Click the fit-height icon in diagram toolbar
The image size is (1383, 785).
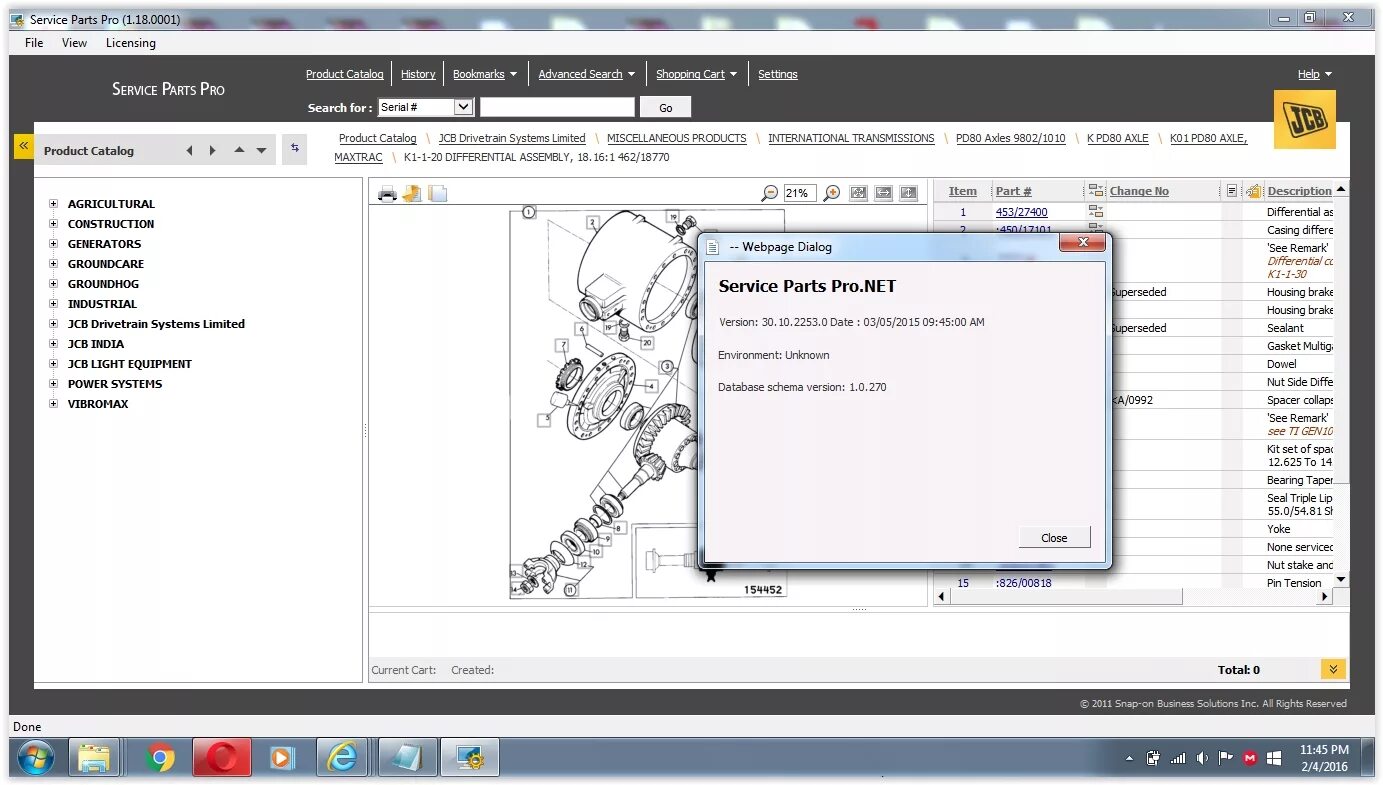click(908, 193)
